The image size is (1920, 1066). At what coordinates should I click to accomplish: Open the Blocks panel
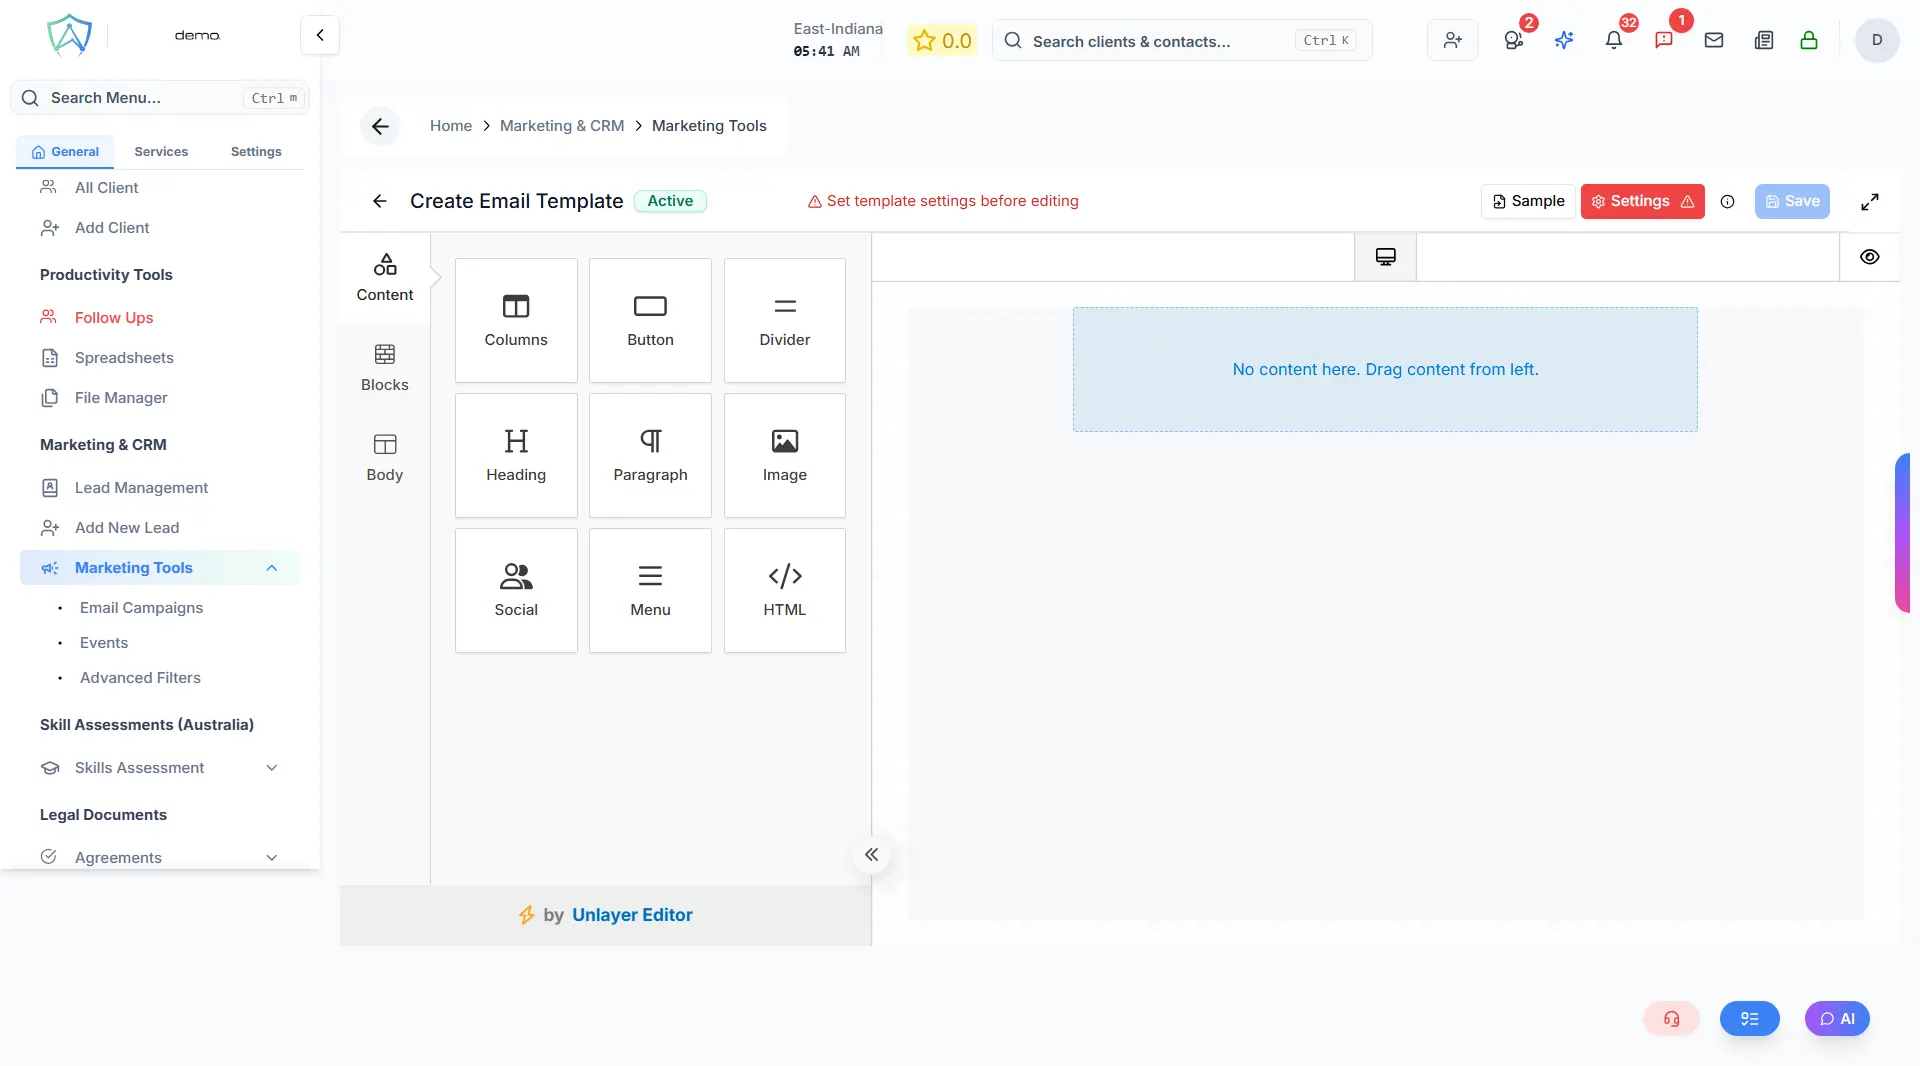(384, 367)
